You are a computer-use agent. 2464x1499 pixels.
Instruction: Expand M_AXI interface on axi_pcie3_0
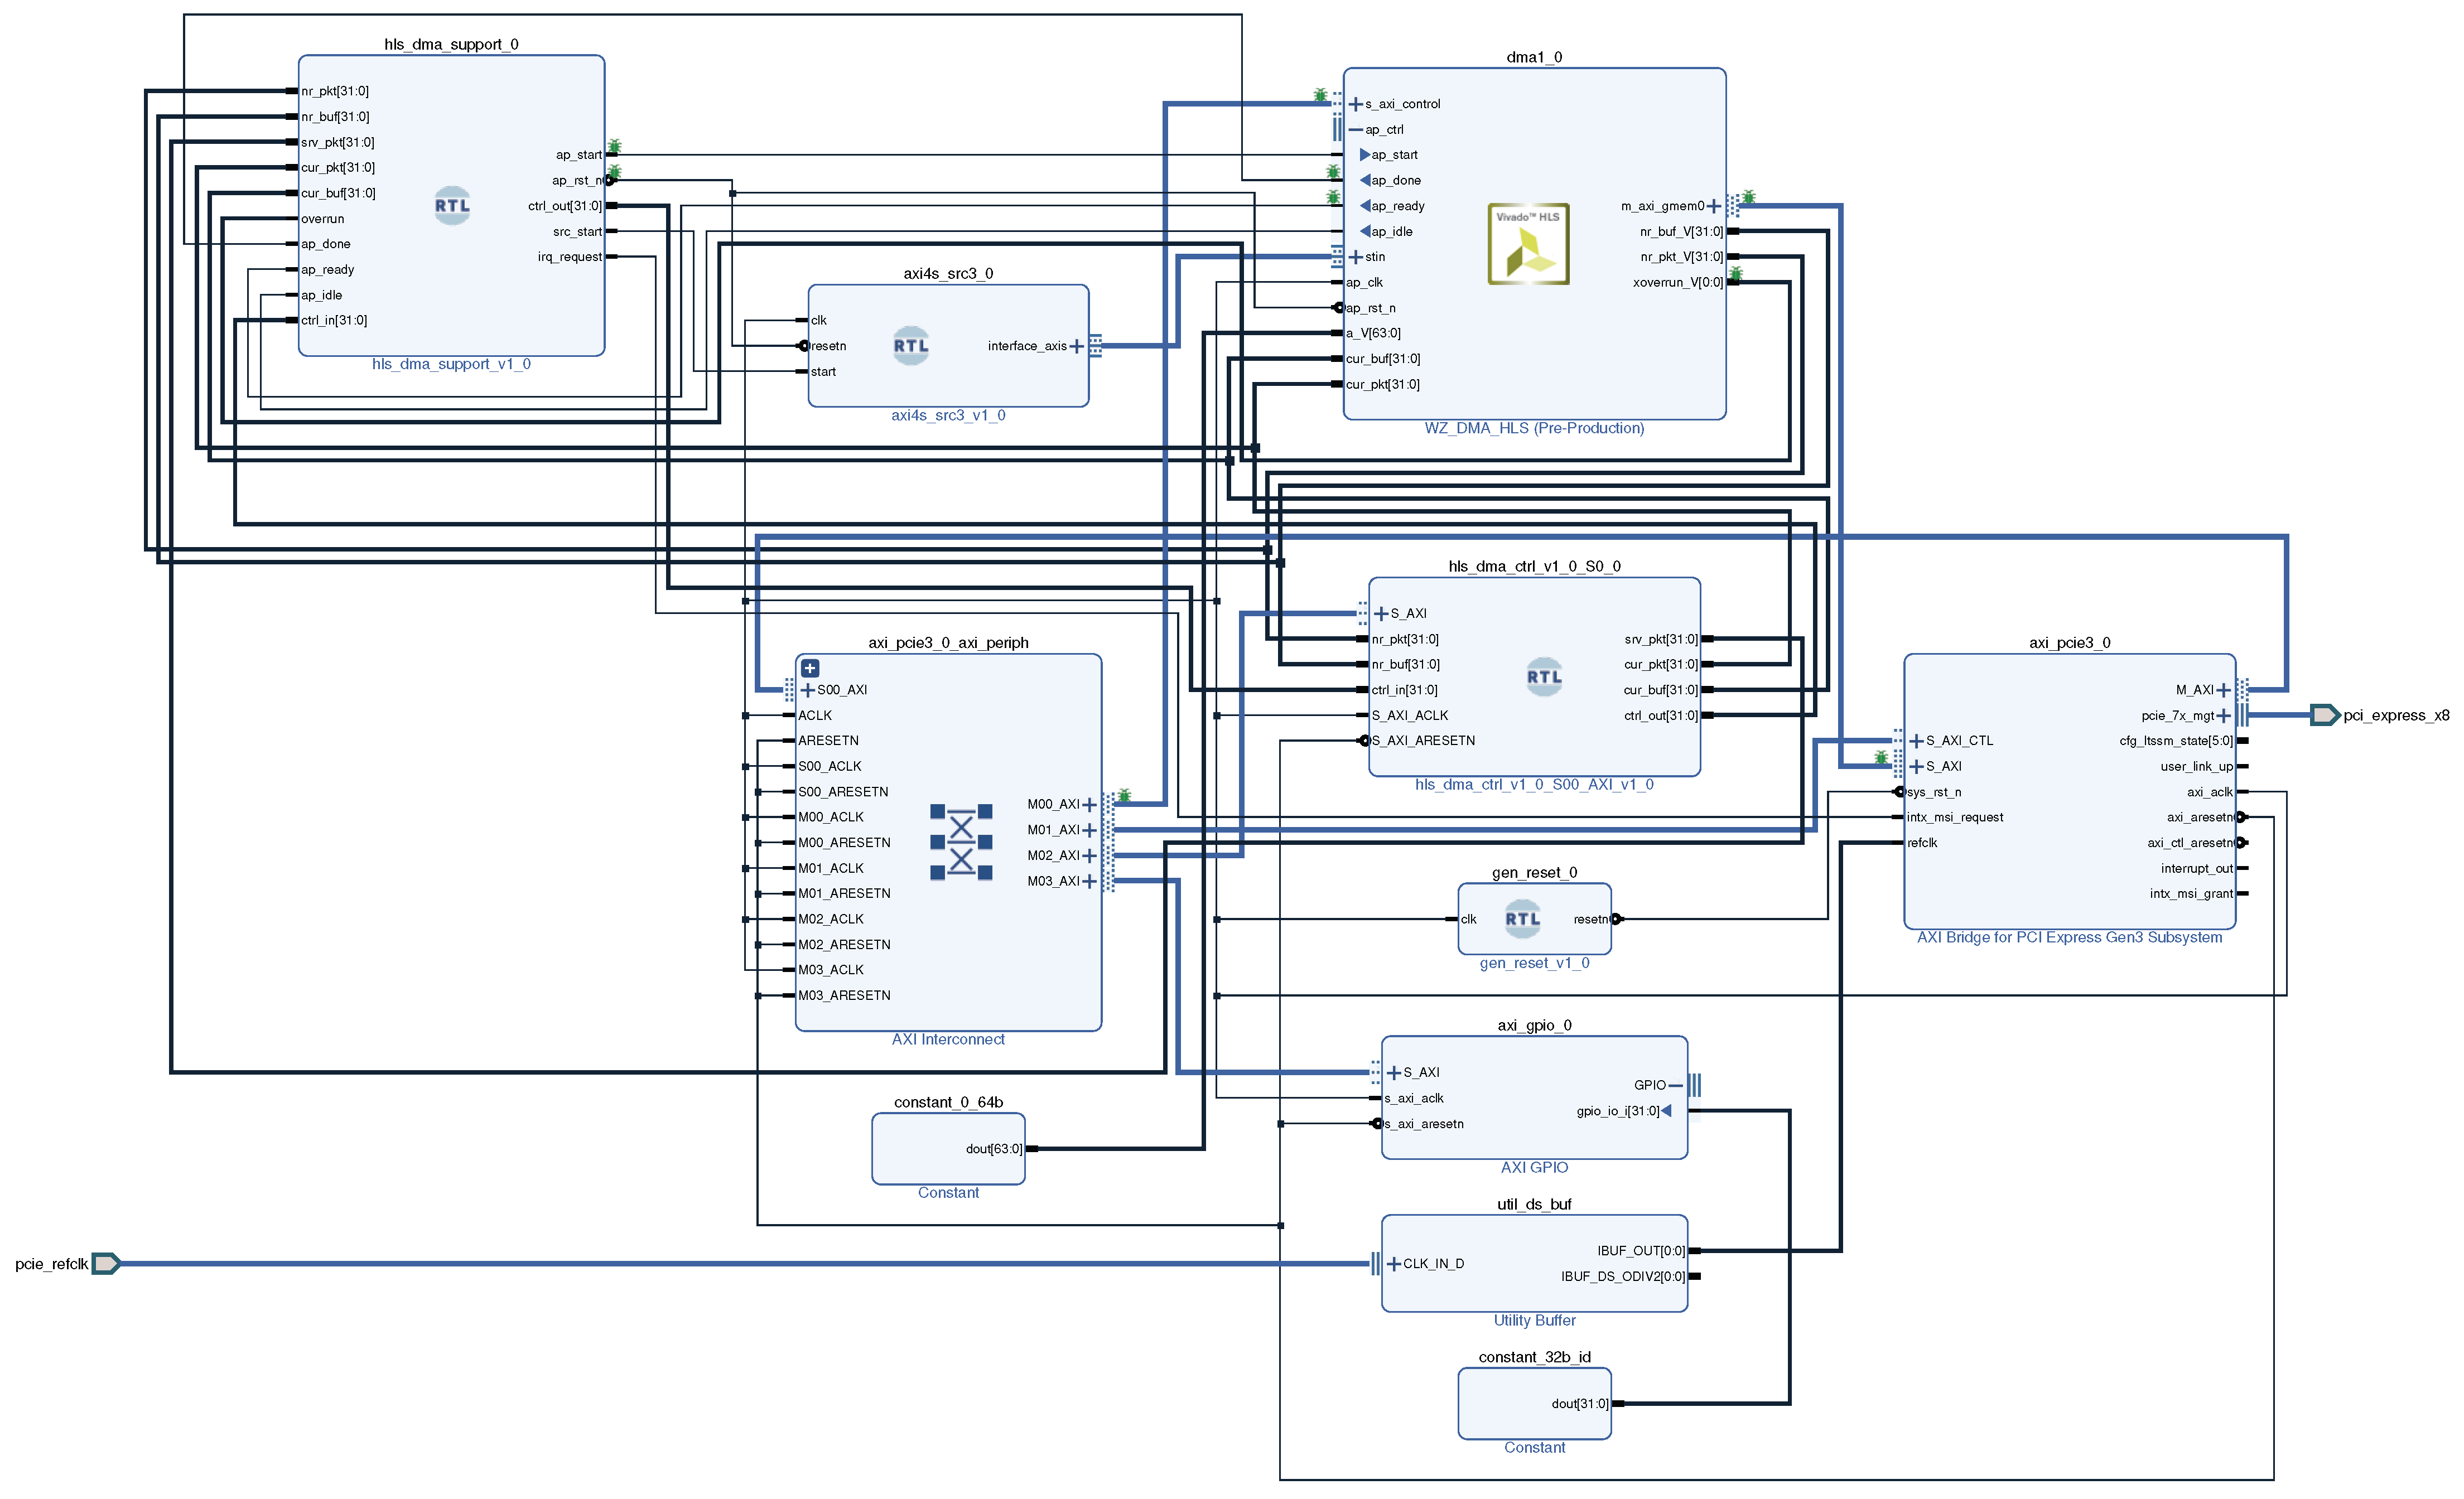2223,690
